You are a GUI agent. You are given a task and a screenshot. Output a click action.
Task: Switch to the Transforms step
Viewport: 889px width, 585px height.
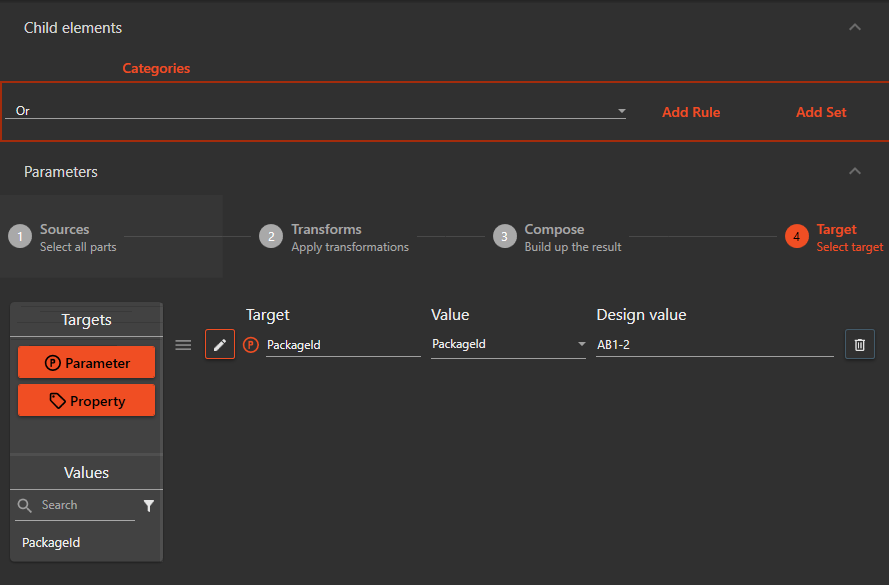[269, 236]
